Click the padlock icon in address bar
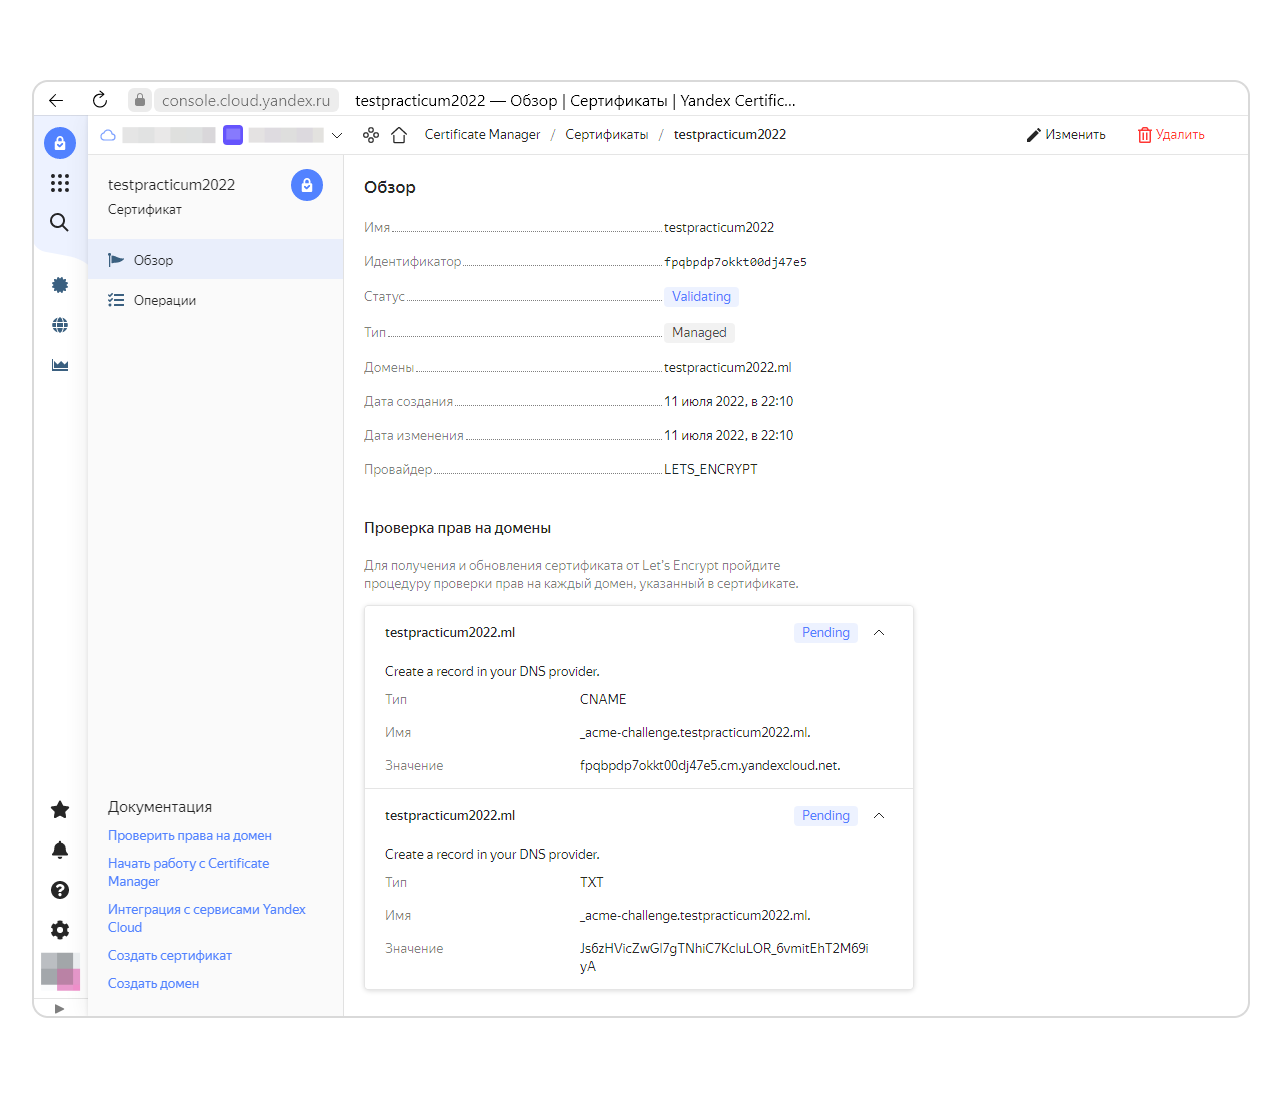This screenshot has height=1098, width=1282. point(140,100)
